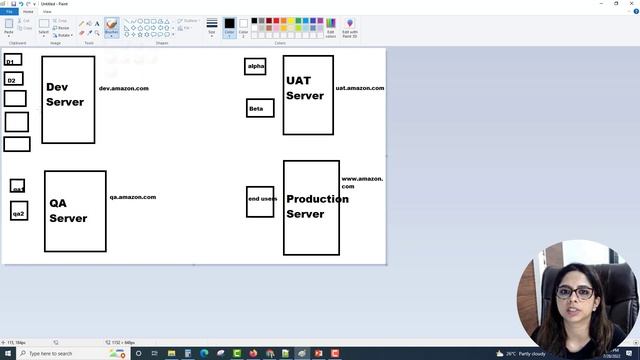Click Undo arrow in quick access toolbar
Image resolution: width=640 pixels, height=360 pixels.
click(21, 4)
